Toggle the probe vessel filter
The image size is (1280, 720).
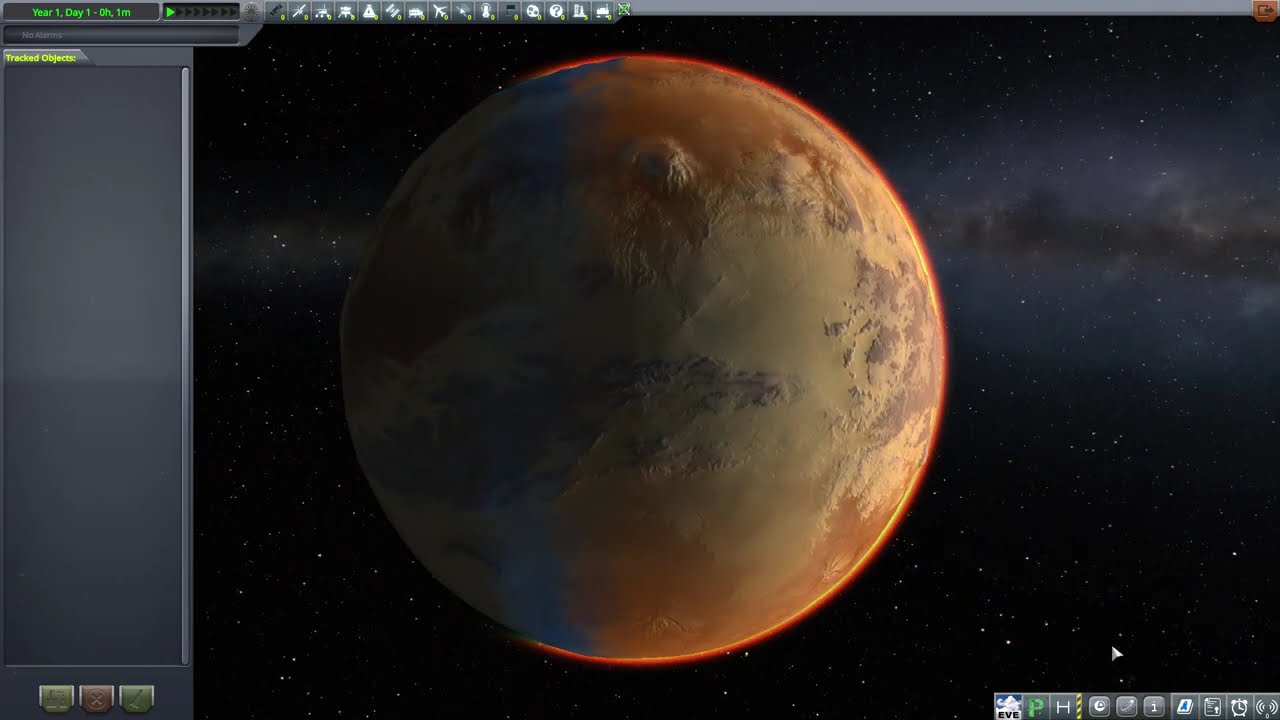299,11
